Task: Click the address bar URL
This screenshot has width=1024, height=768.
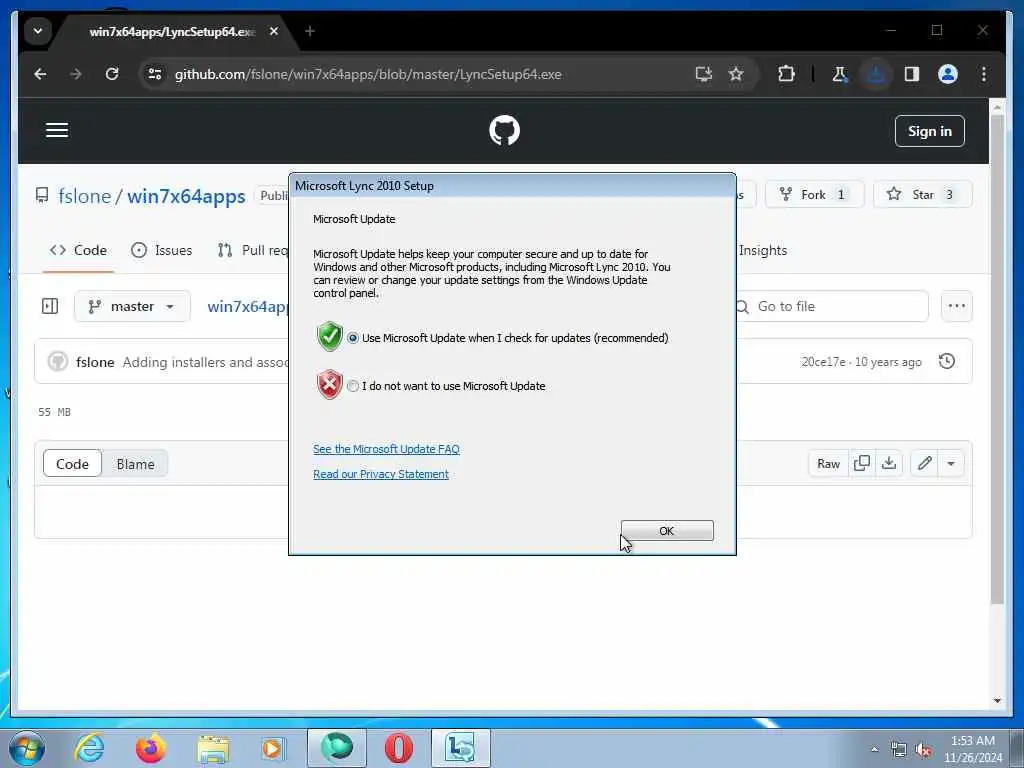Action: pos(368,74)
